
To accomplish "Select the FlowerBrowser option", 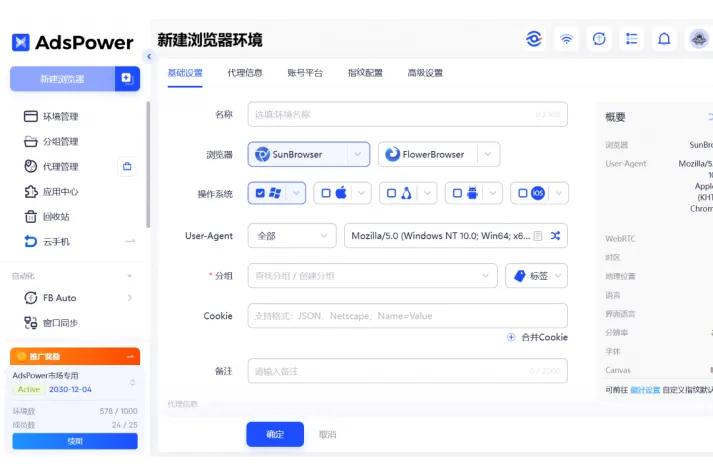I will point(428,154).
